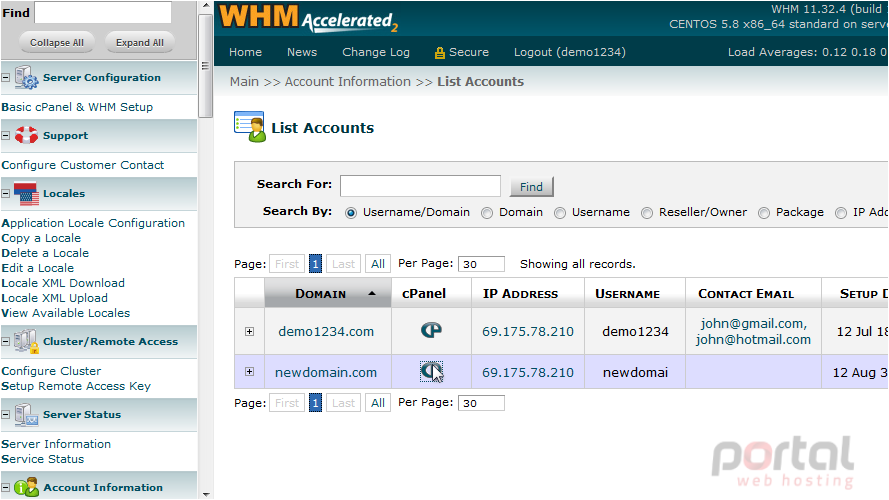The width and height of the screenshot is (889, 500).
Task: Open cPanel icon for demo1234.com
Action: 431,330
